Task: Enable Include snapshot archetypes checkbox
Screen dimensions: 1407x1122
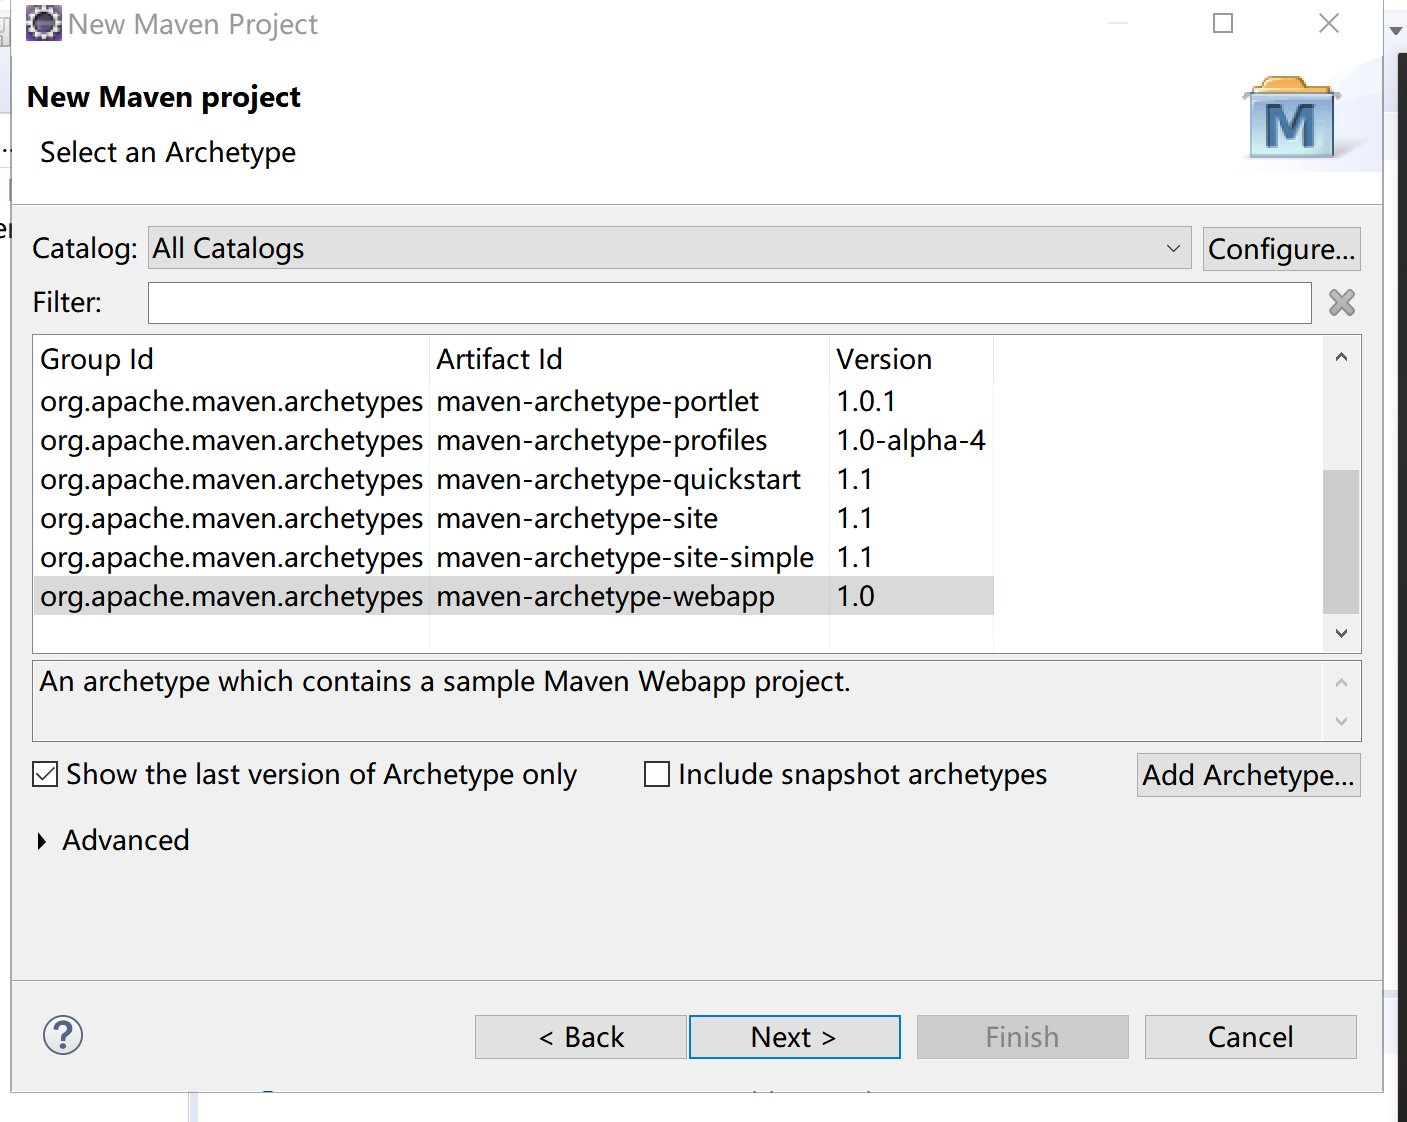Action: point(657,774)
